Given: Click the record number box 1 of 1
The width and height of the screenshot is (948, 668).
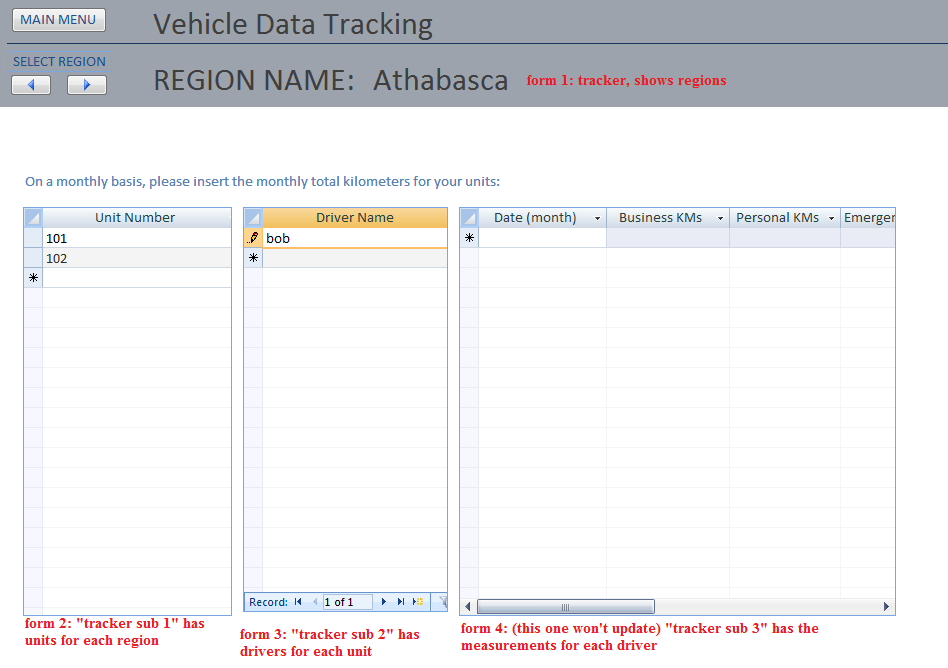Looking at the screenshot, I should click(348, 602).
